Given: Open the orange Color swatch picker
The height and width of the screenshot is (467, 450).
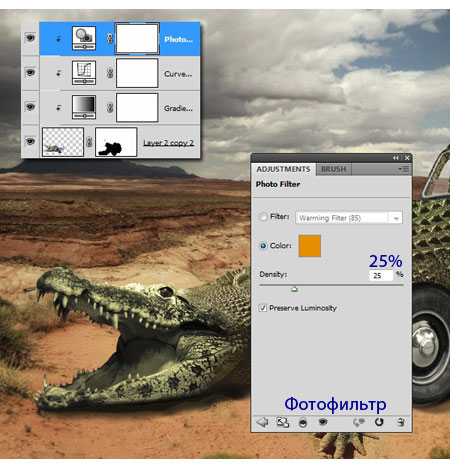Looking at the screenshot, I should pyautogui.click(x=310, y=246).
